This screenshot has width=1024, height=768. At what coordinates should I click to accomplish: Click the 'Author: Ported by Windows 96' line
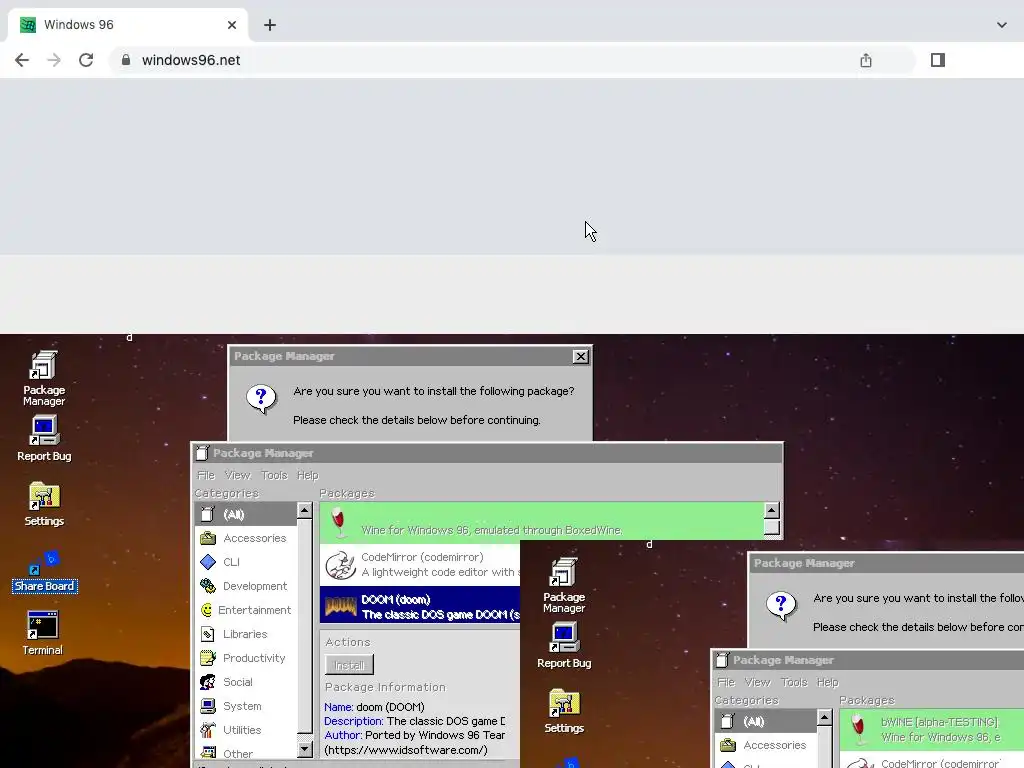(x=415, y=735)
